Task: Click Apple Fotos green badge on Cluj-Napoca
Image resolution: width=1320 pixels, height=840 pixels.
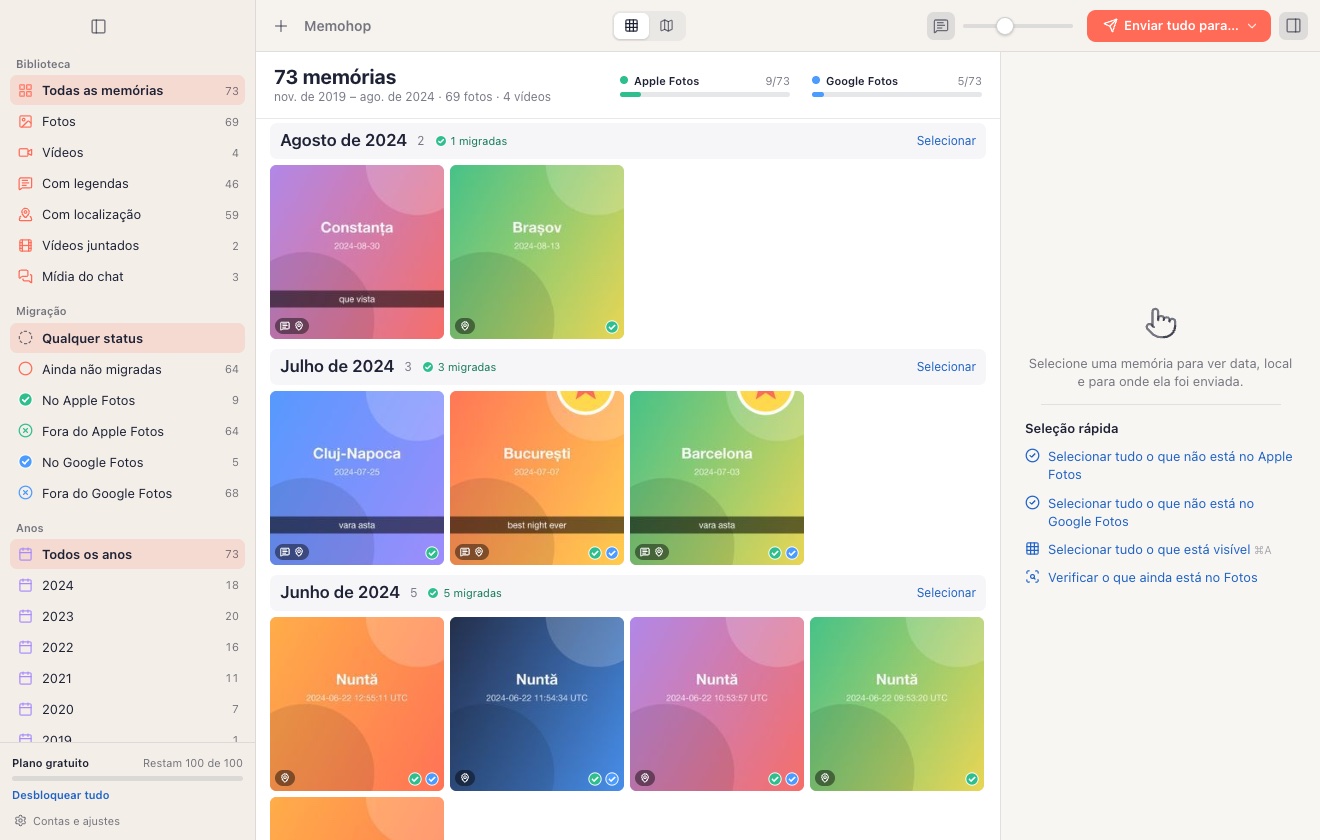Action: pos(432,553)
